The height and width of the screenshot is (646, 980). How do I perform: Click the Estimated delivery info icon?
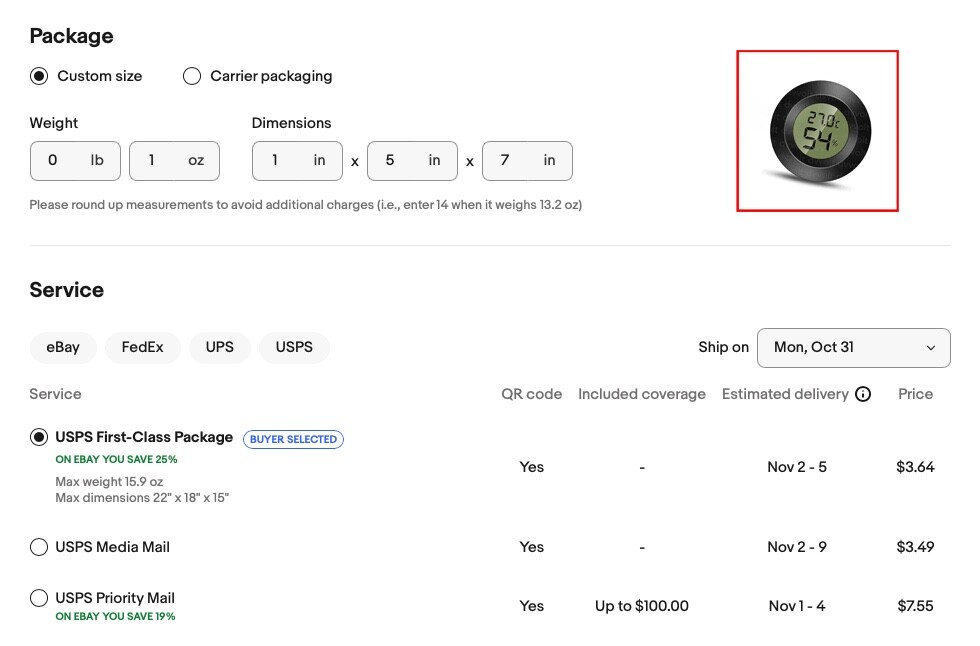click(x=863, y=394)
